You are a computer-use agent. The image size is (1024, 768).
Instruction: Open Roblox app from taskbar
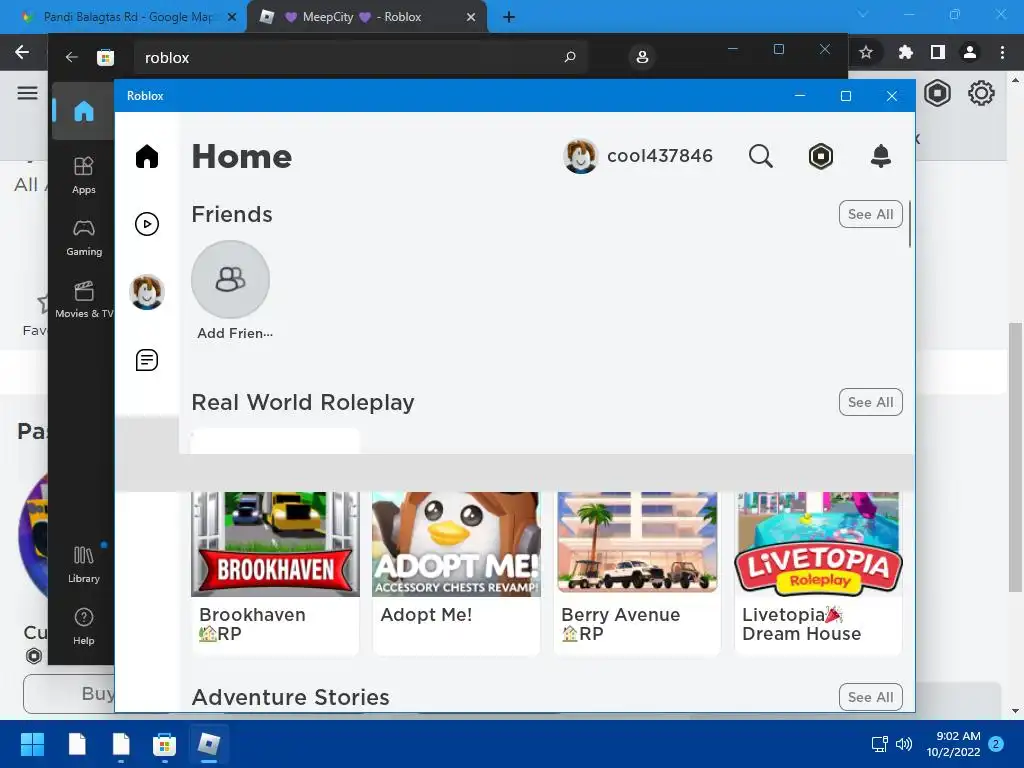click(208, 744)
